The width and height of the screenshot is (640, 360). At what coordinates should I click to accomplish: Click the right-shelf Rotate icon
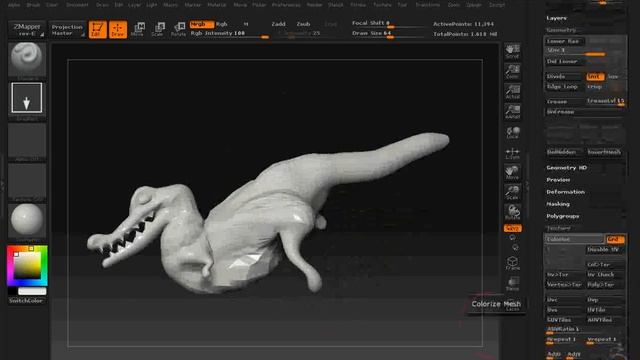(512, 212)
